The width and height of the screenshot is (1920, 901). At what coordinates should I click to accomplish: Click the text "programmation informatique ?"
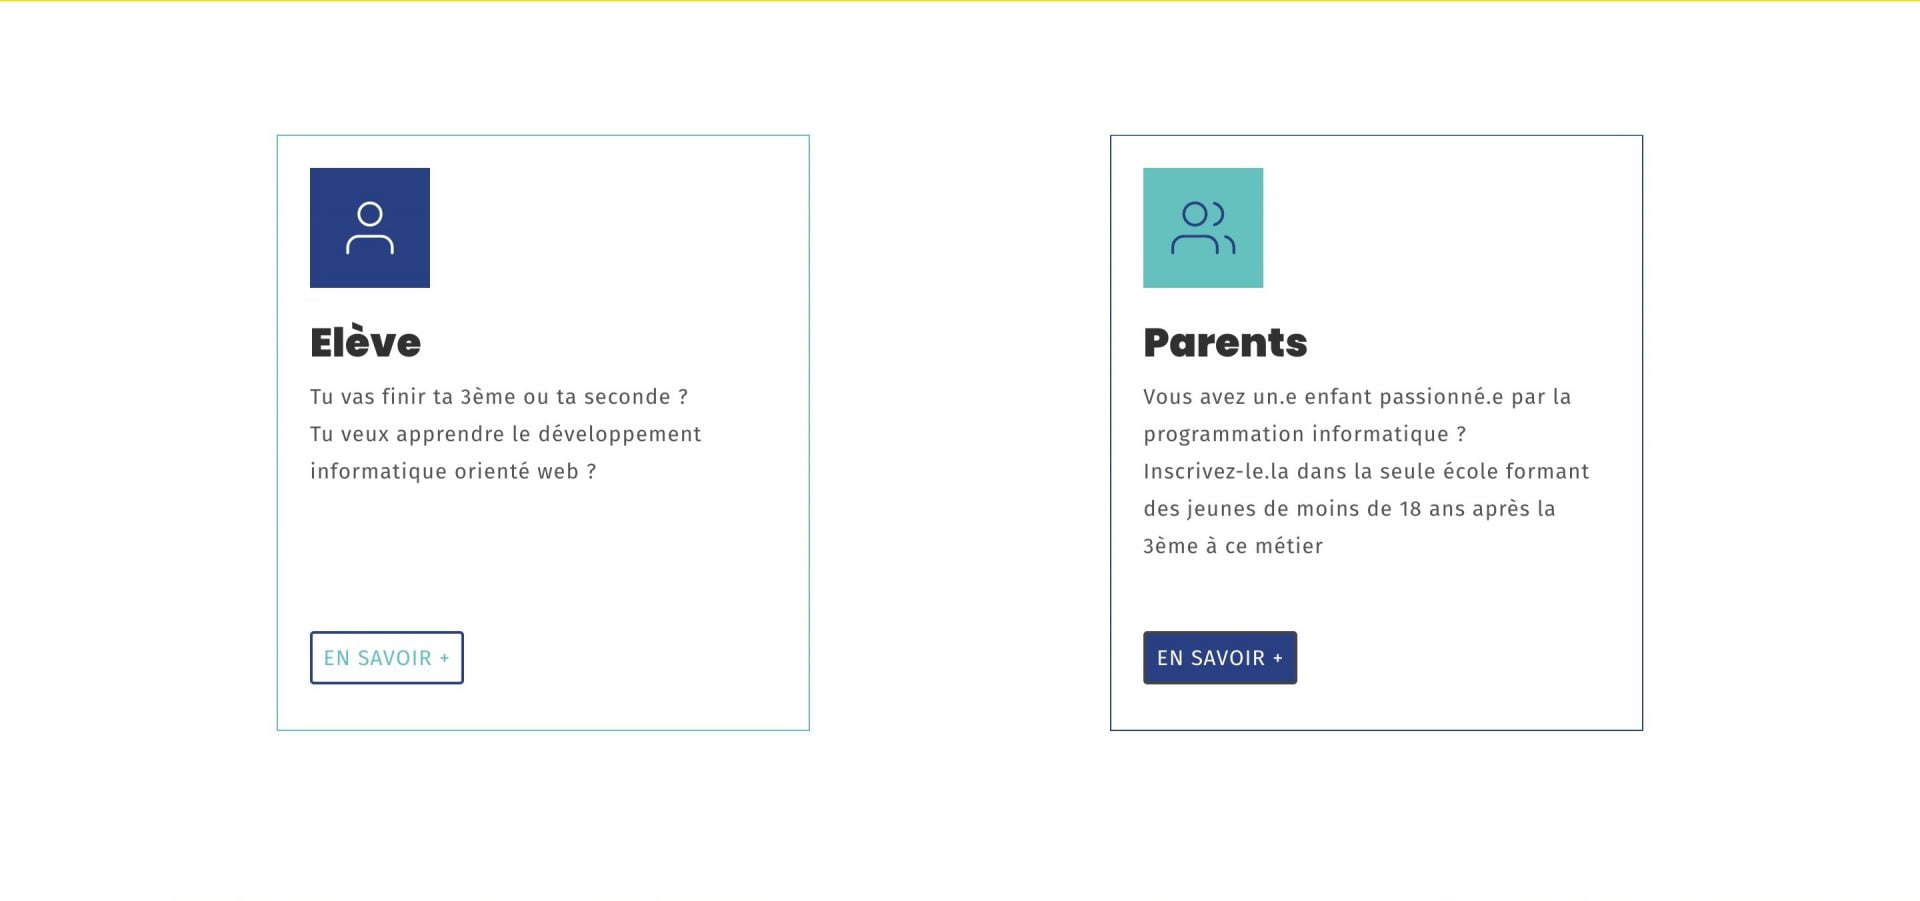tap(1304, 434)
